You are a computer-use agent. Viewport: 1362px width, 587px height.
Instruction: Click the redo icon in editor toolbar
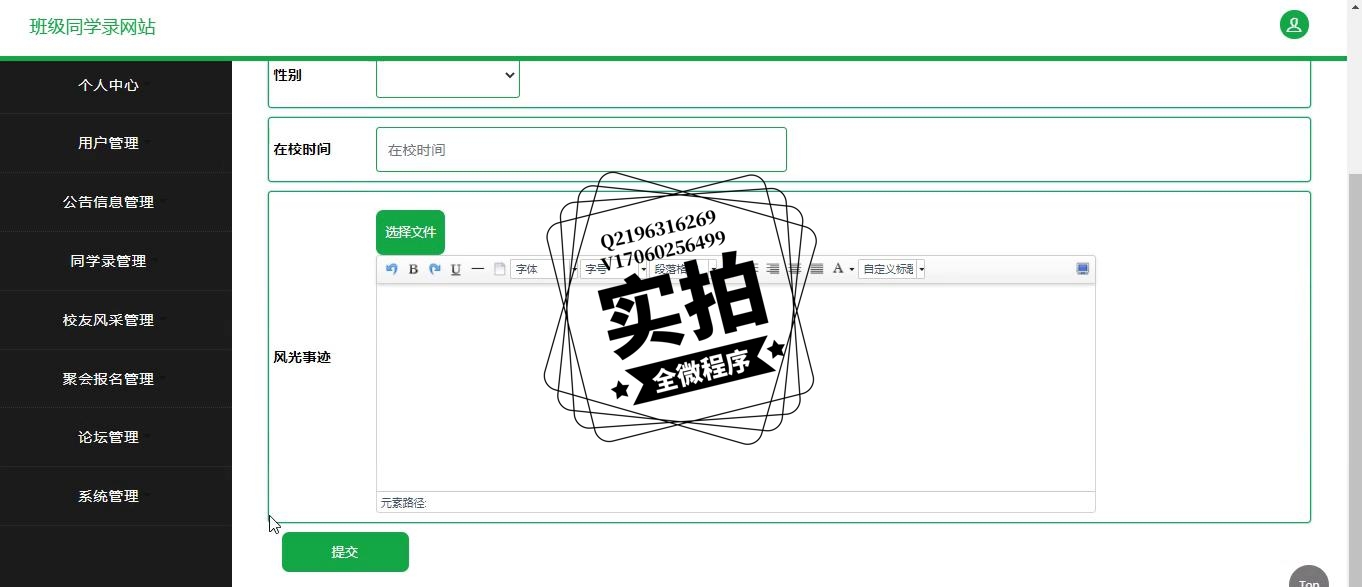435,269
